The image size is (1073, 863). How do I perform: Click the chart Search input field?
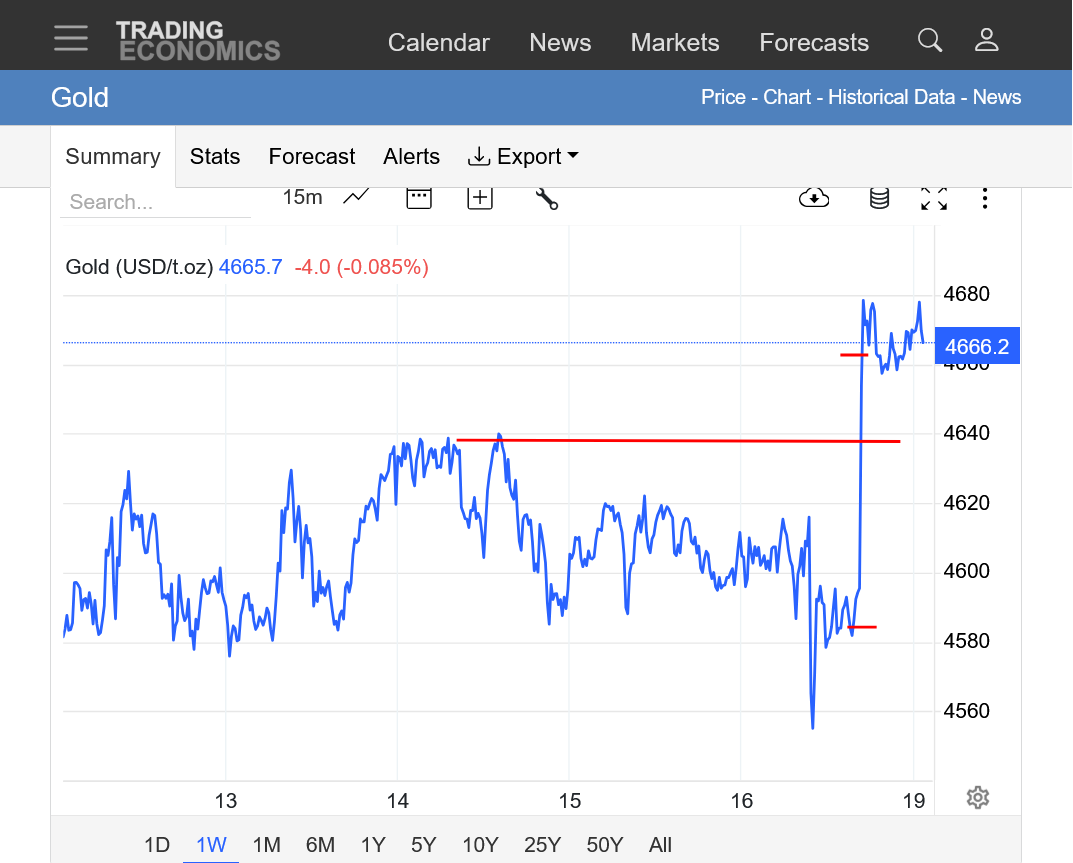point(155,202)
